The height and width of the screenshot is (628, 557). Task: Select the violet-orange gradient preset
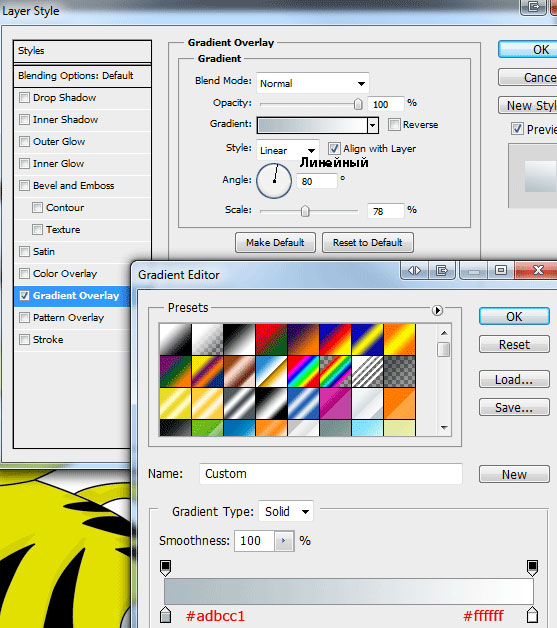click(x=303, y=339)
